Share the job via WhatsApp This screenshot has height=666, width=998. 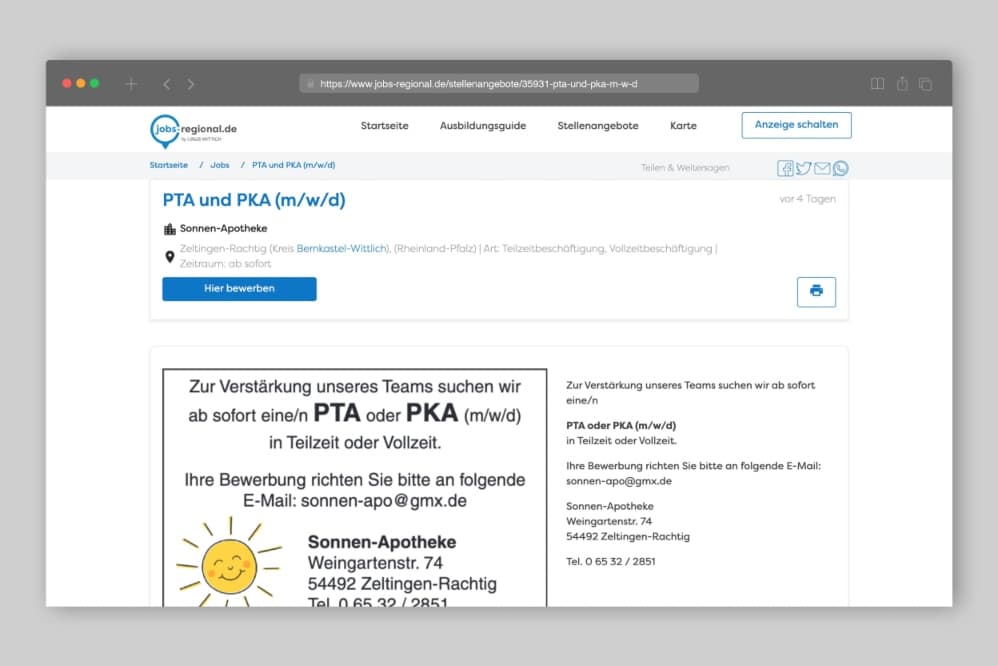841,168
